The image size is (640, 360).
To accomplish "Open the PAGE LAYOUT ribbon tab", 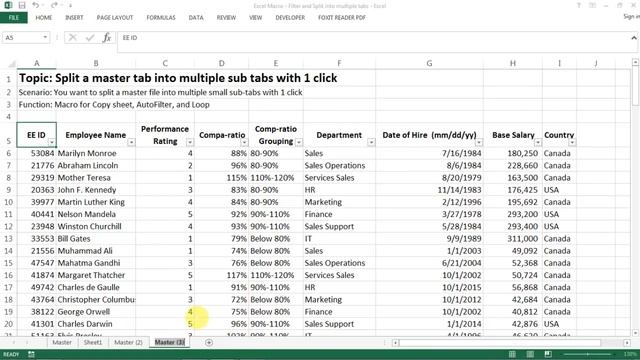I will [115, 18].
